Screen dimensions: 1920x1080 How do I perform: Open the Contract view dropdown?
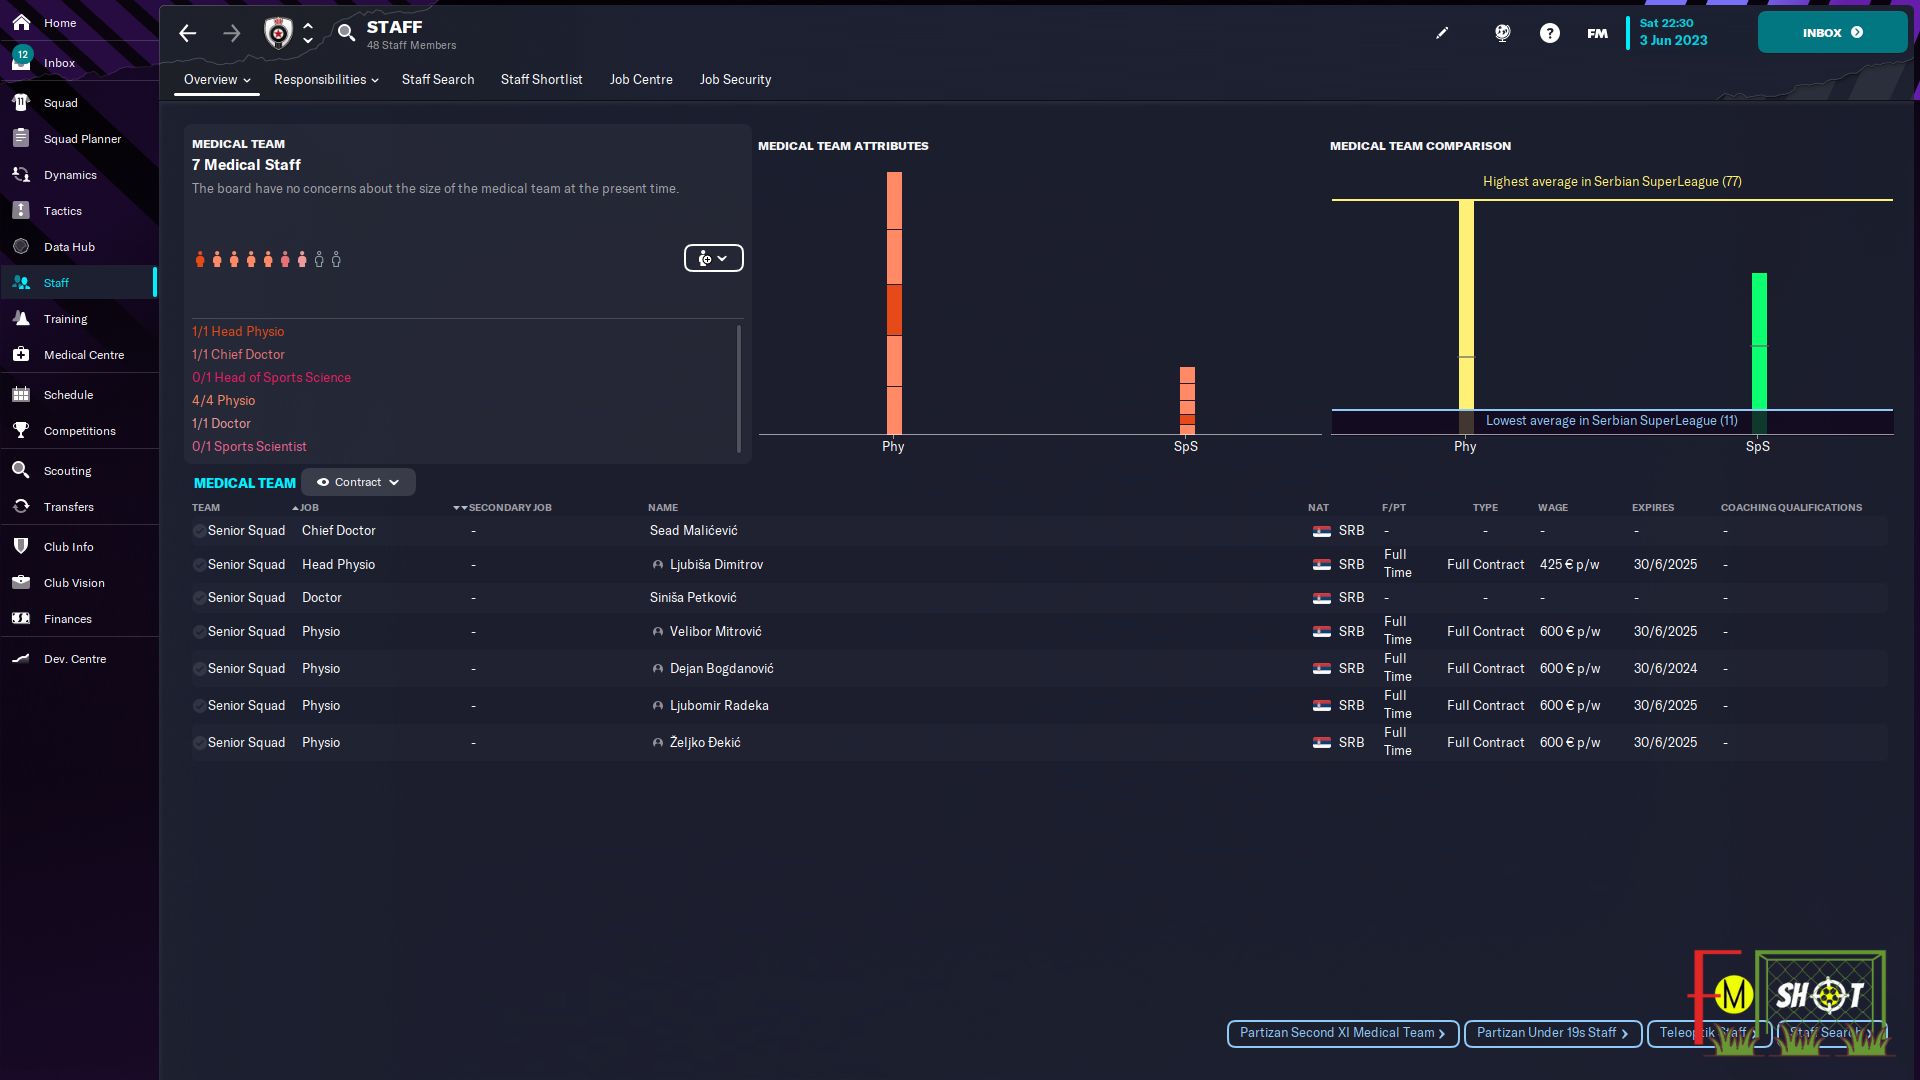(358, 482)
